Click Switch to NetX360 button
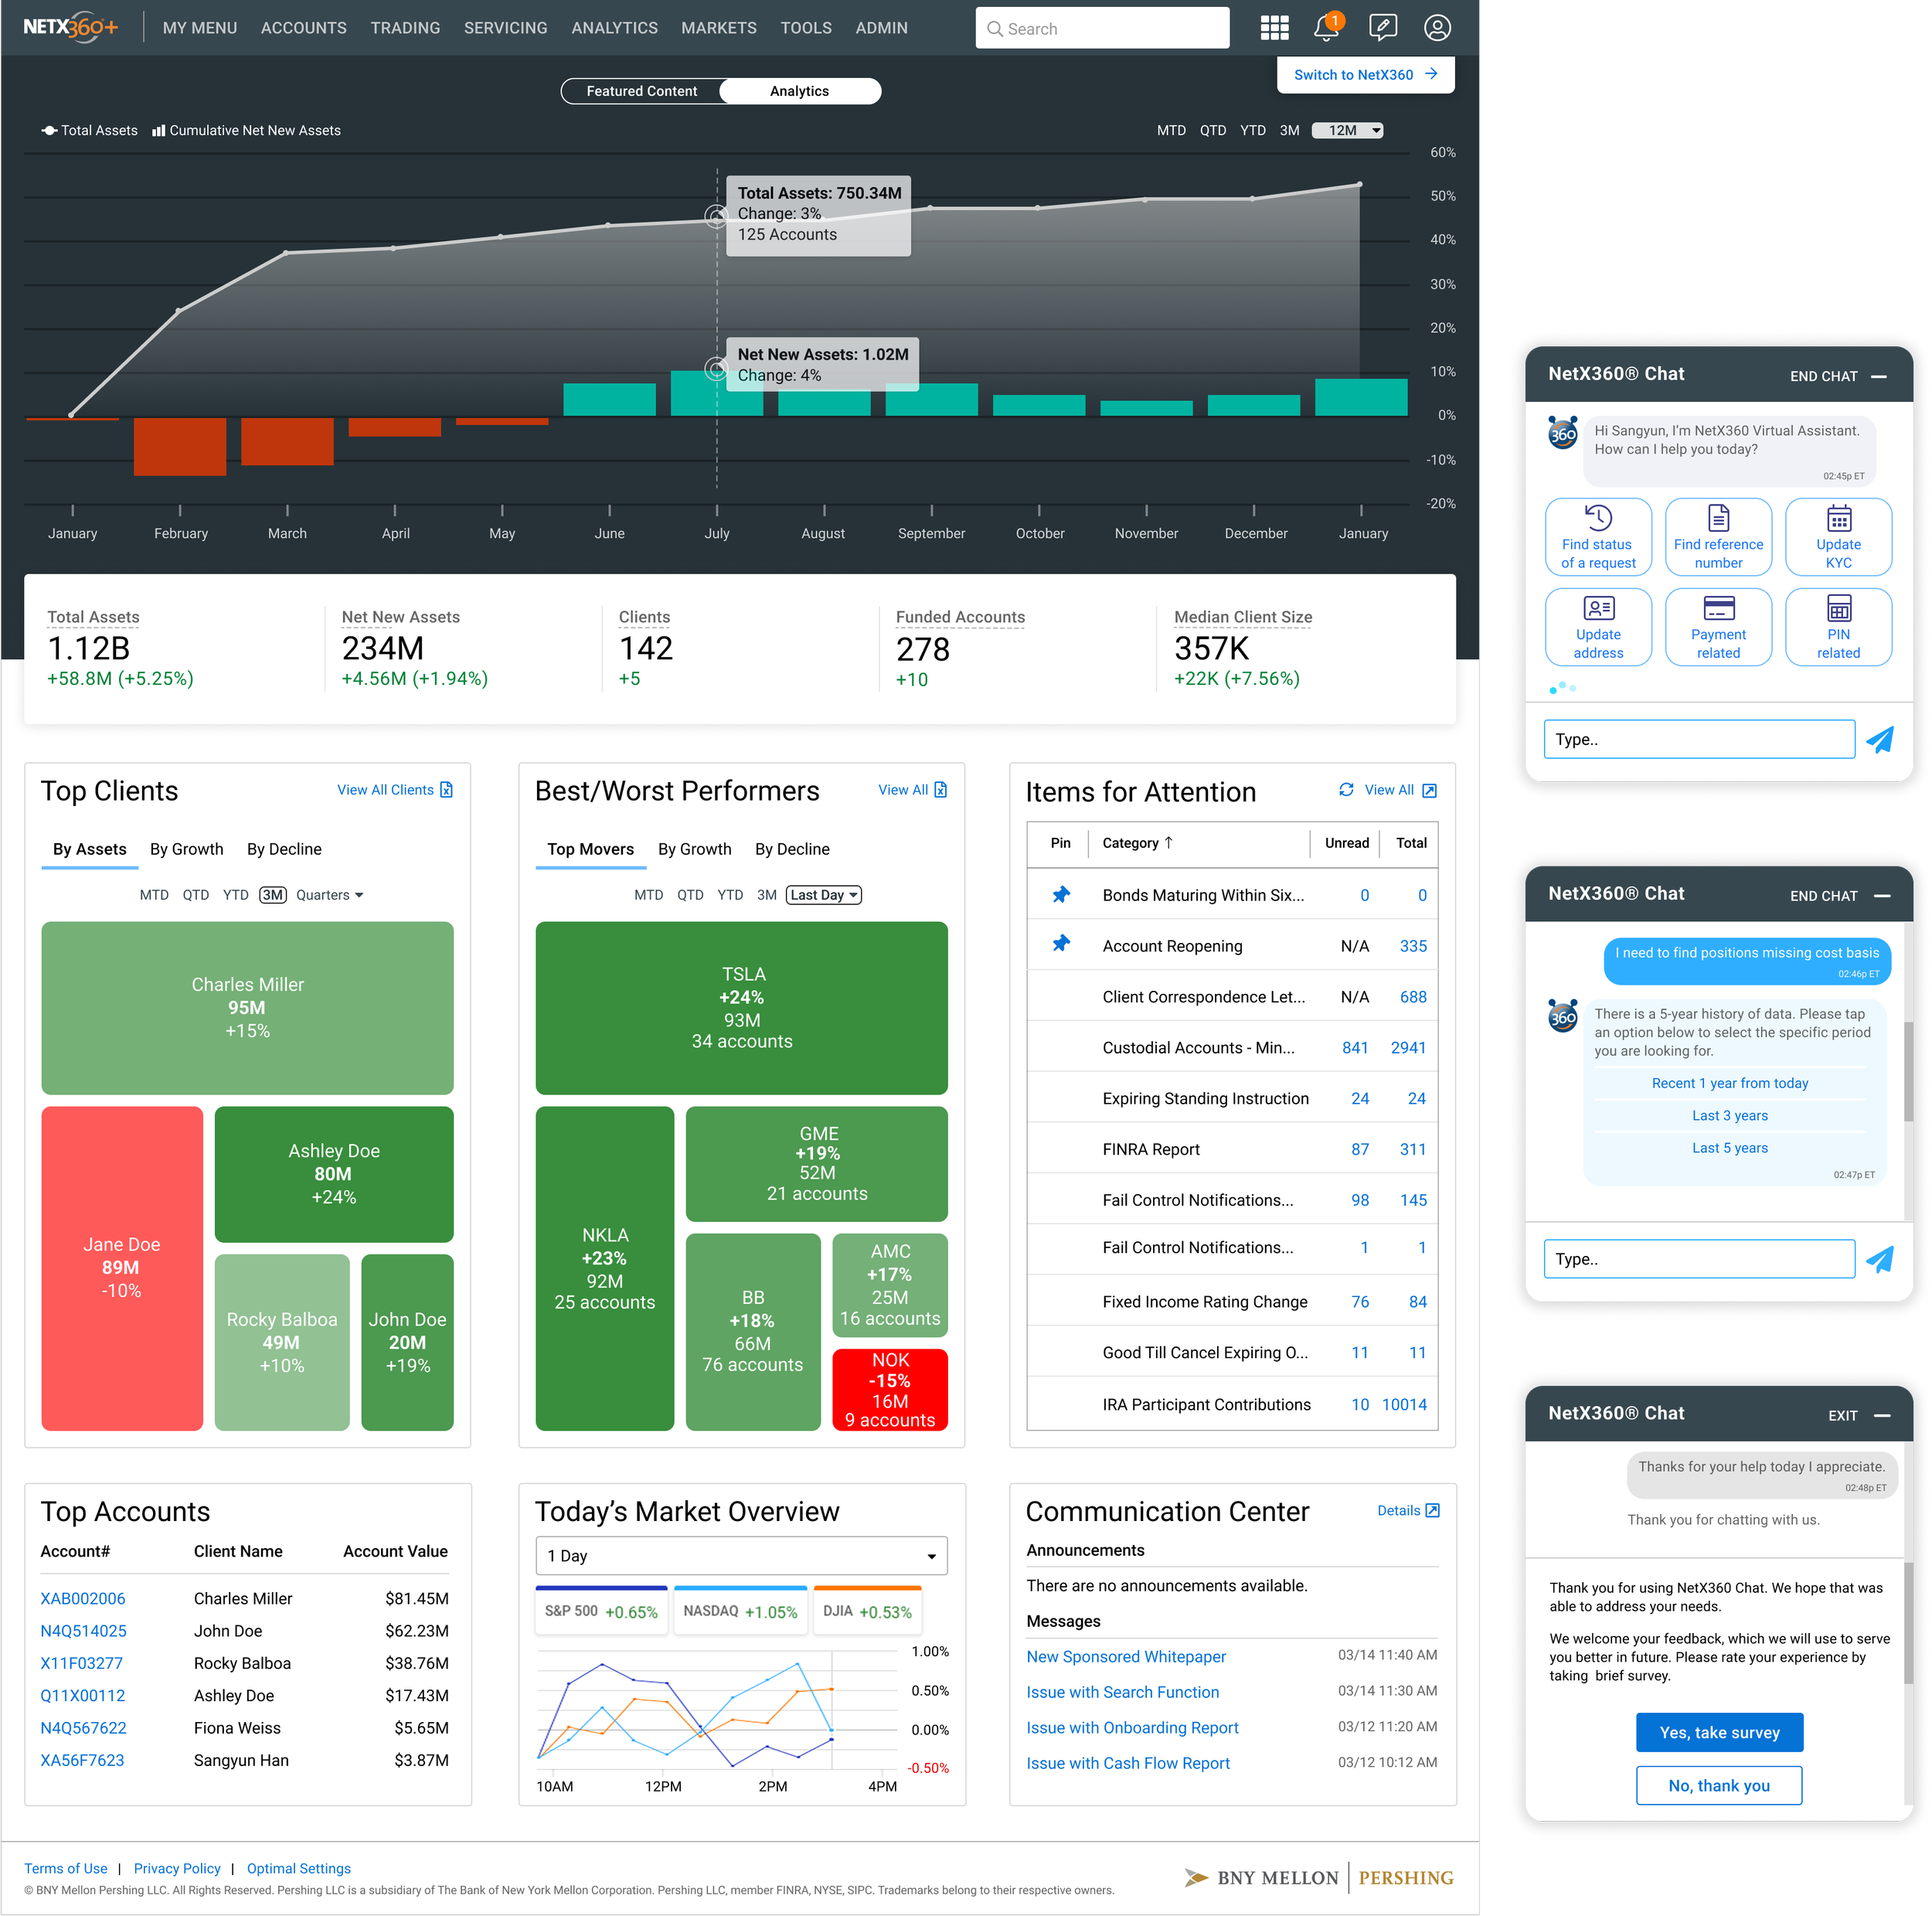This screenshot has width=1932, height=1916. (1365, 74)
